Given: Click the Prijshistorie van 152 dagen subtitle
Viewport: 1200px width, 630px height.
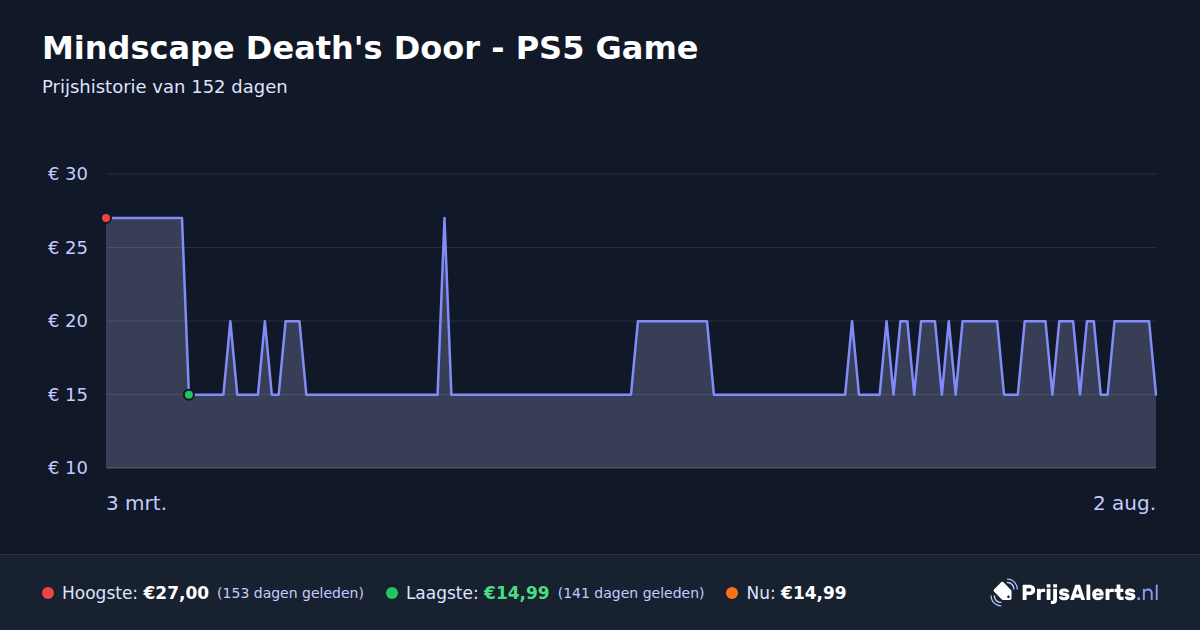Looking at the screenshot, I should click(x=165, y=87).
